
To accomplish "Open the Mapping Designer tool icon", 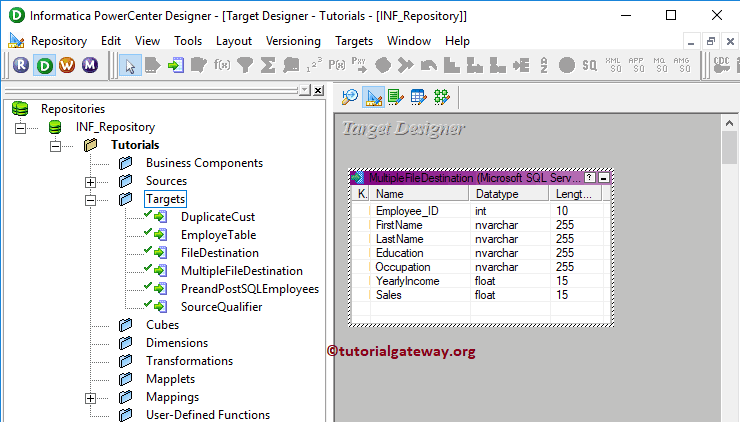I will pos(442,97).
